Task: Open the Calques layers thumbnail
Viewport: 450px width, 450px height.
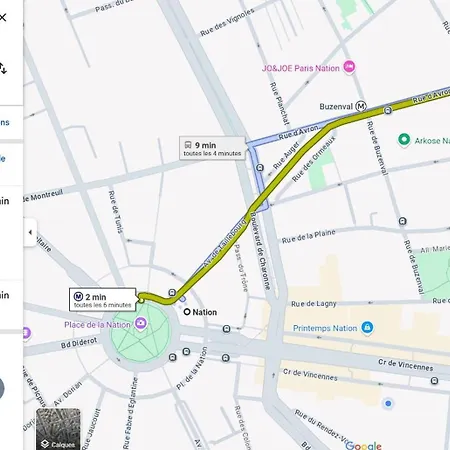Action: point(58,429)
